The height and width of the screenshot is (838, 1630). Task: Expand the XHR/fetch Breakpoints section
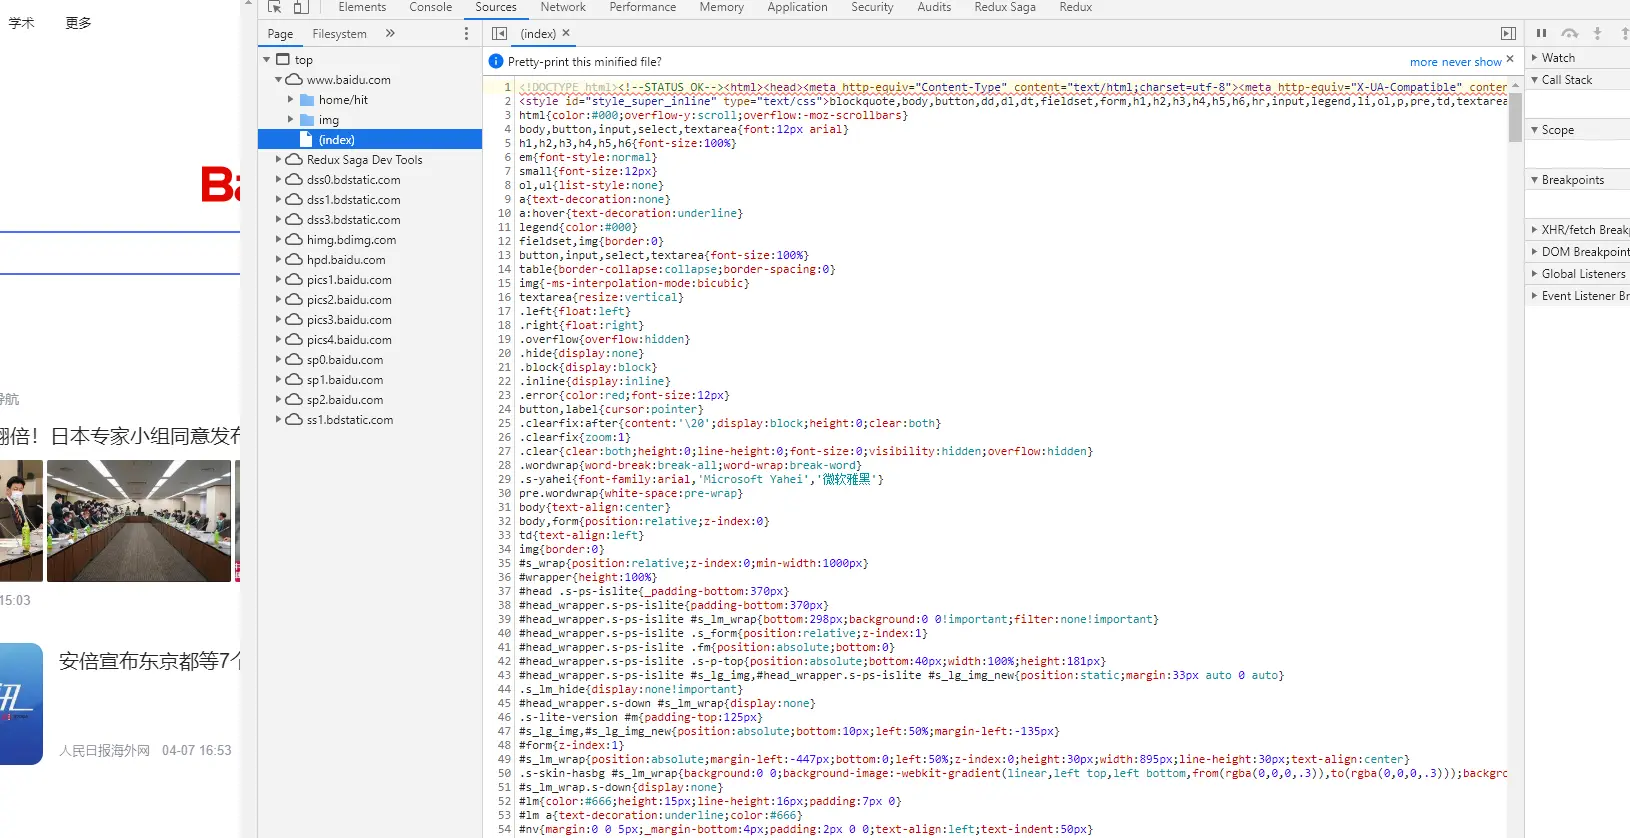1580,230
